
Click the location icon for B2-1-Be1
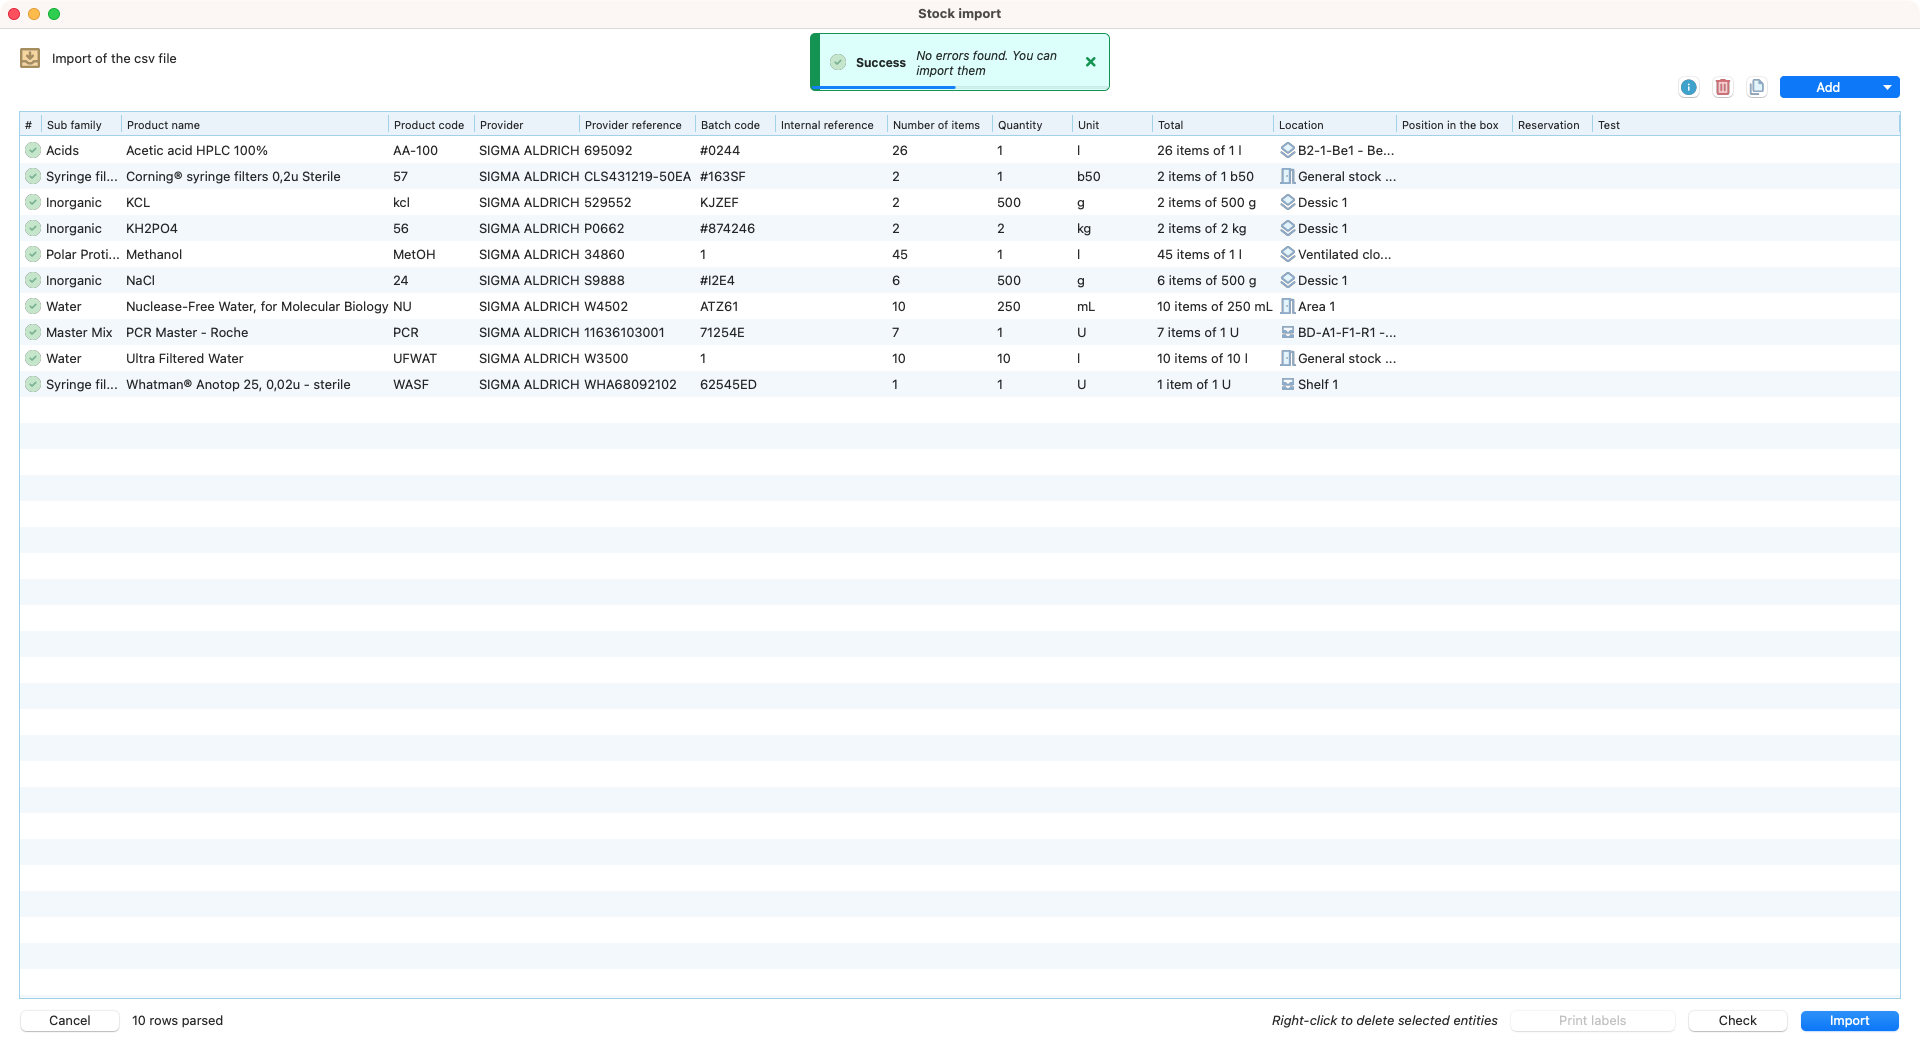click(x=1288, y=150)
